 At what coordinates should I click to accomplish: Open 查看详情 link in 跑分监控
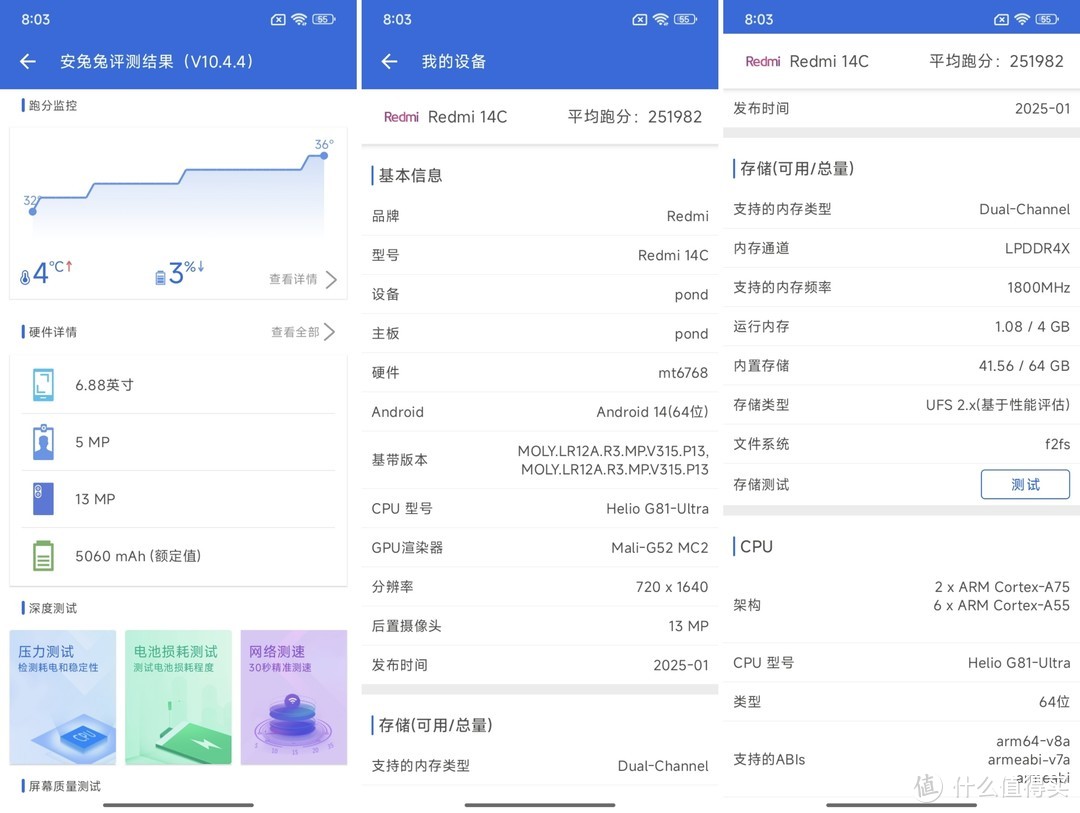[293, 279]
